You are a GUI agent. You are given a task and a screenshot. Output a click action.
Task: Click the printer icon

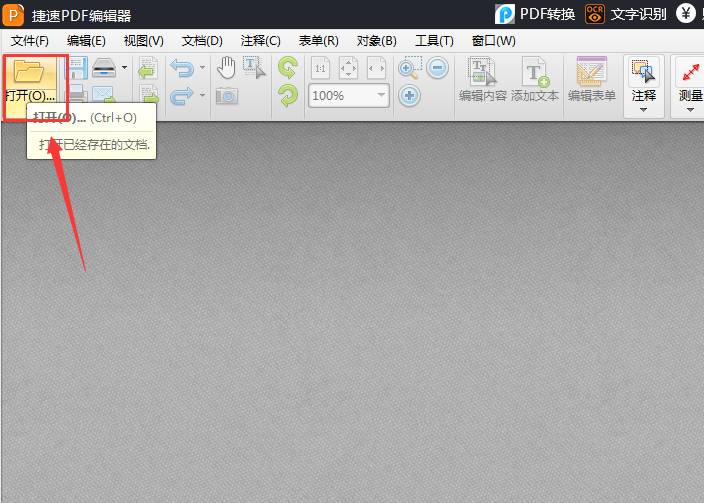[x=77, y=93]
